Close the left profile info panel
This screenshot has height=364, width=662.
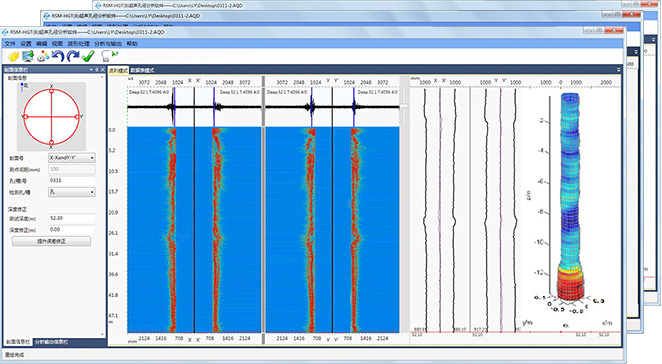(x=102, y=70)
